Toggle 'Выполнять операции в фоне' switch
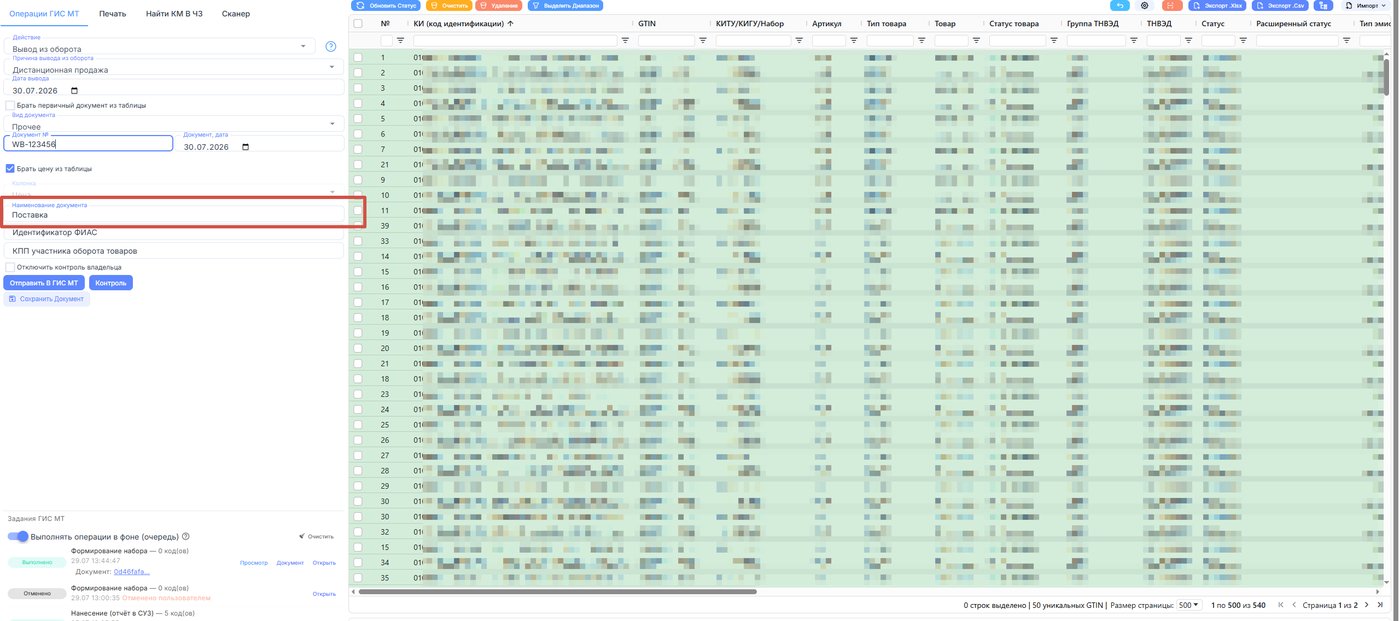 click(18, 537)
